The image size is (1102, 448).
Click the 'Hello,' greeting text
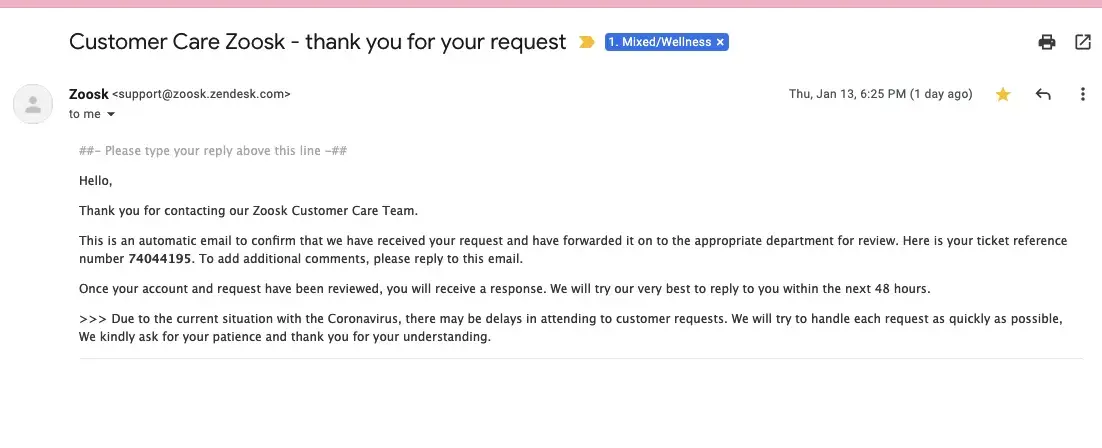96,181
